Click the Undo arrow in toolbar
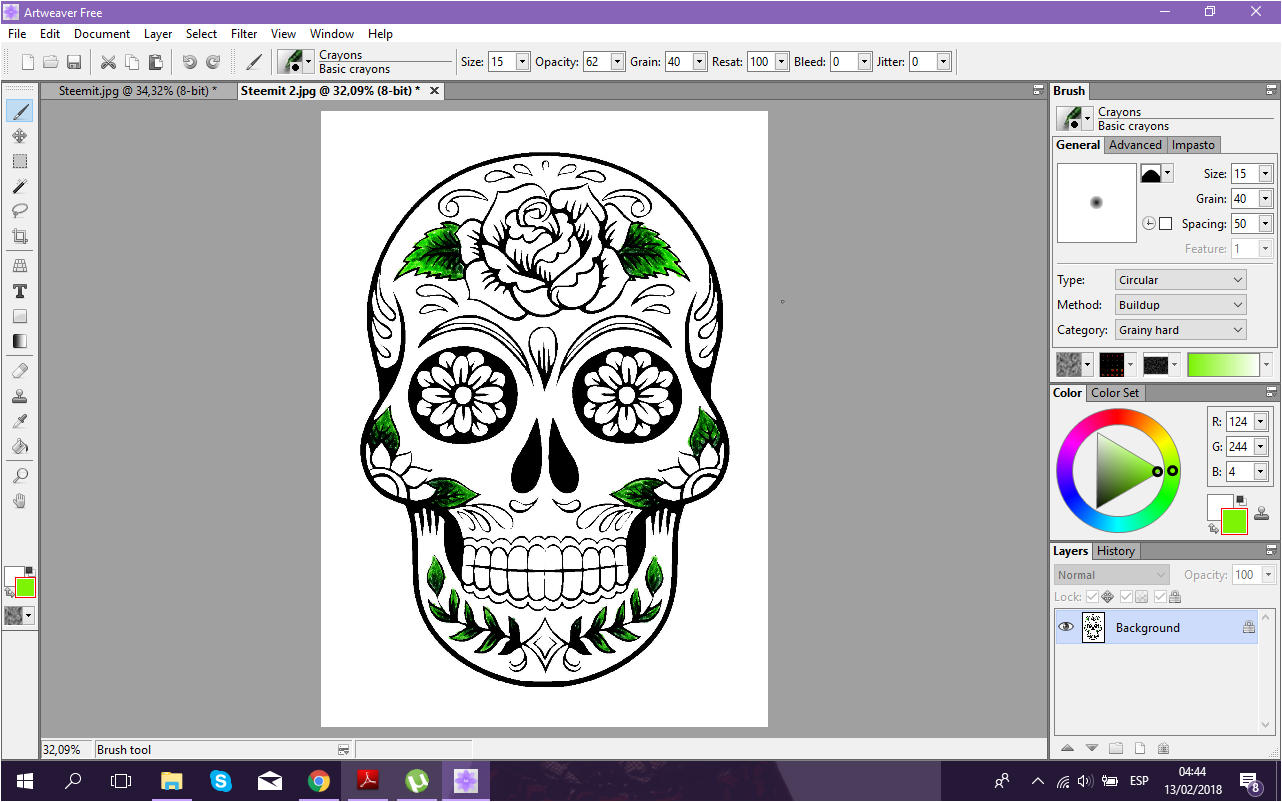 189,62
